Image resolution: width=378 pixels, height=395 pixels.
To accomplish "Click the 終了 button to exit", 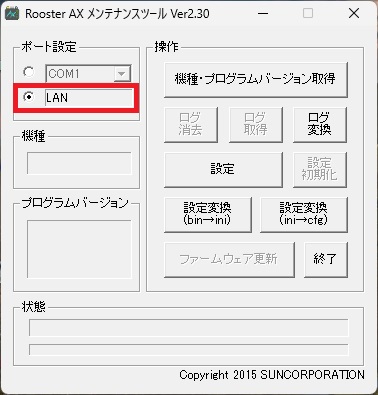I will click(x=326, y=259).
